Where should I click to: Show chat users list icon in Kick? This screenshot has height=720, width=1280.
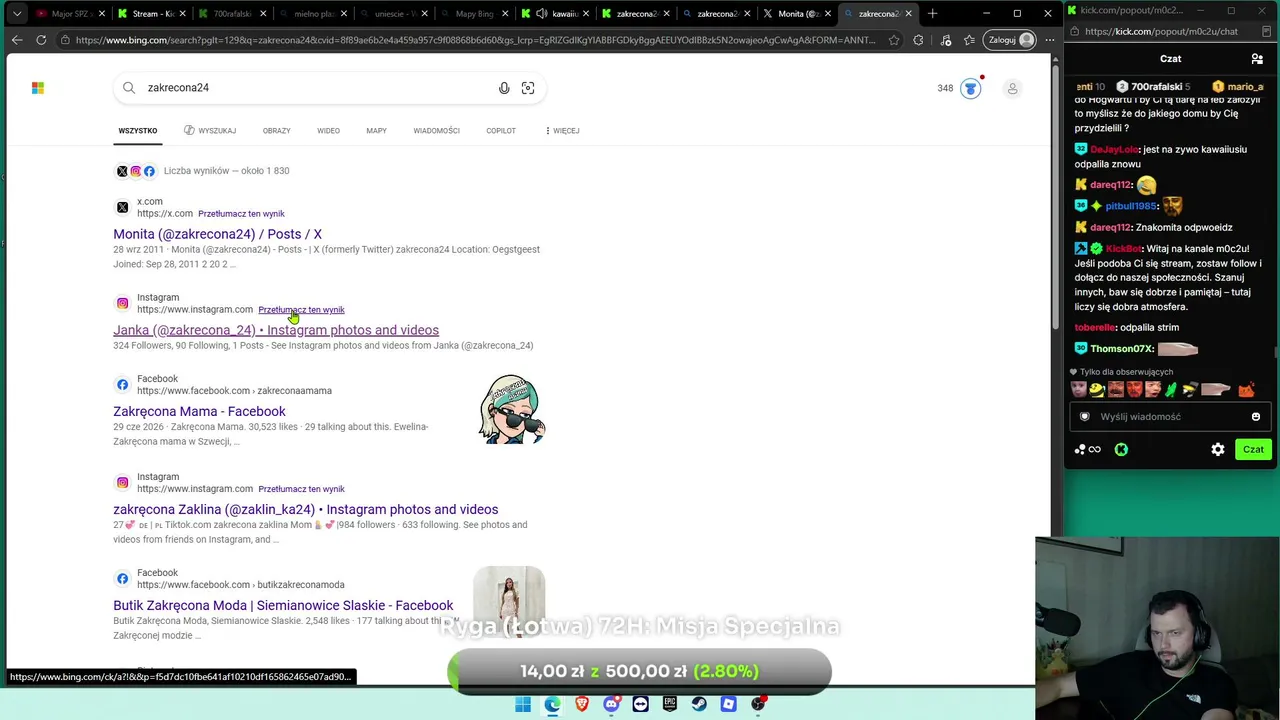(x=1257, y=59)
